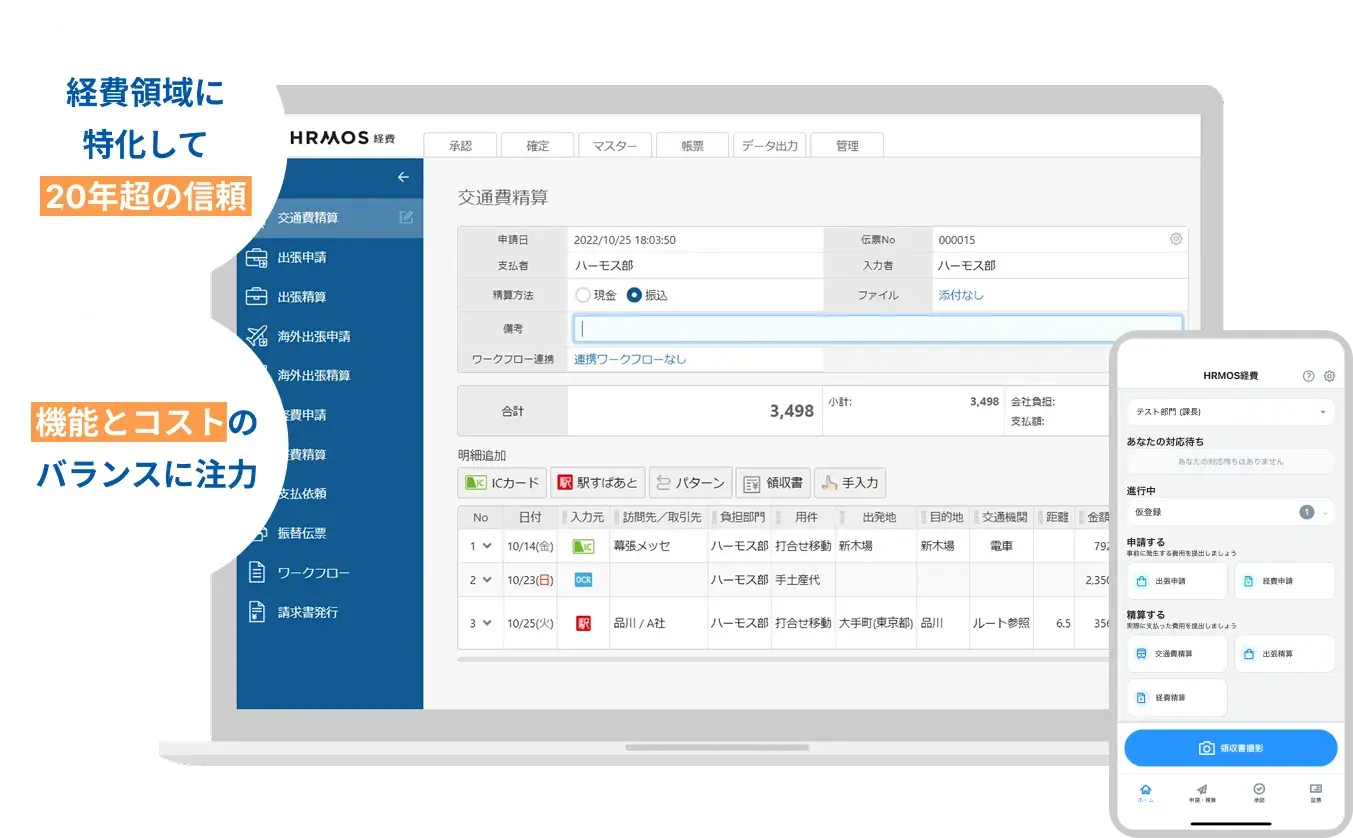Expand row 3 dropdown chevron
Screen dimensions: 1353x838
click(x=487, y=623)
